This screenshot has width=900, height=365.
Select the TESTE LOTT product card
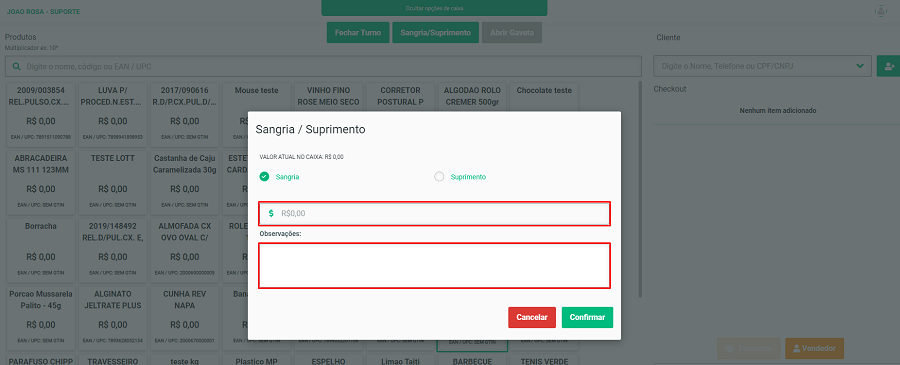pyautogui.click(x=112, y=181)
